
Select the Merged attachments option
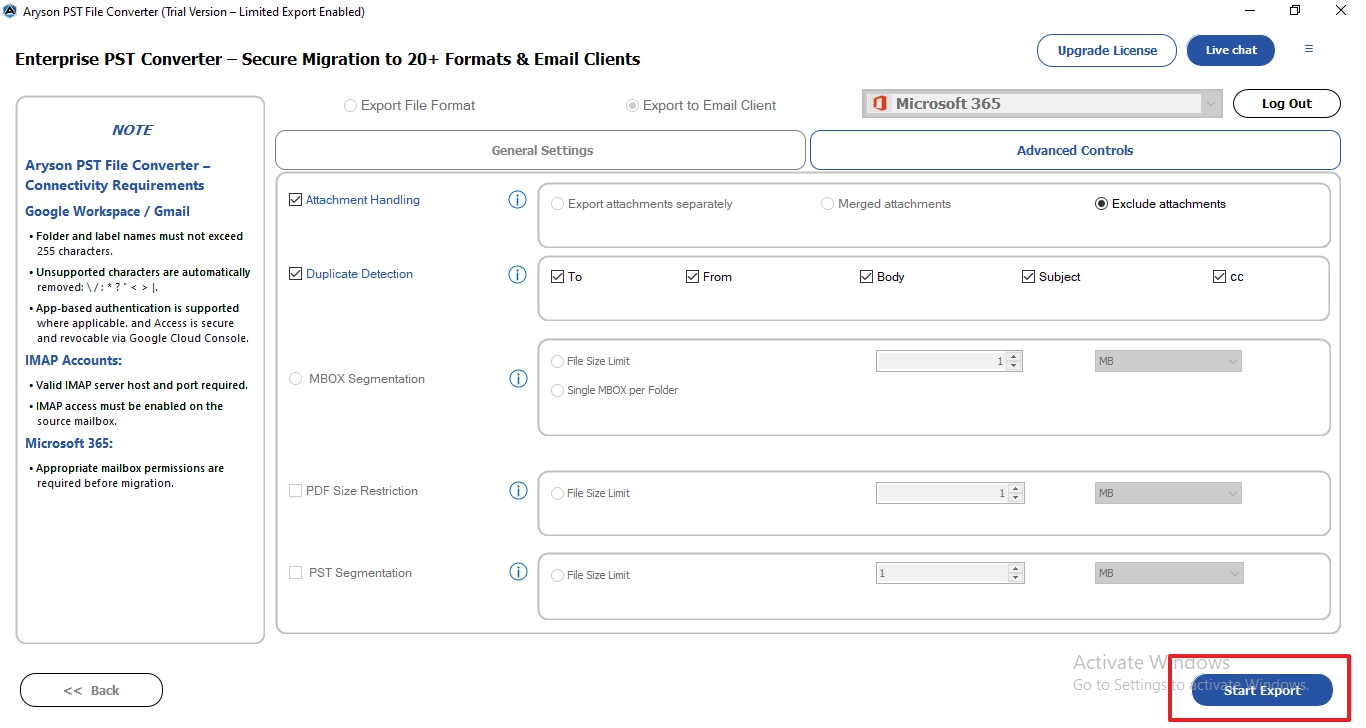(x=827, y=204)
